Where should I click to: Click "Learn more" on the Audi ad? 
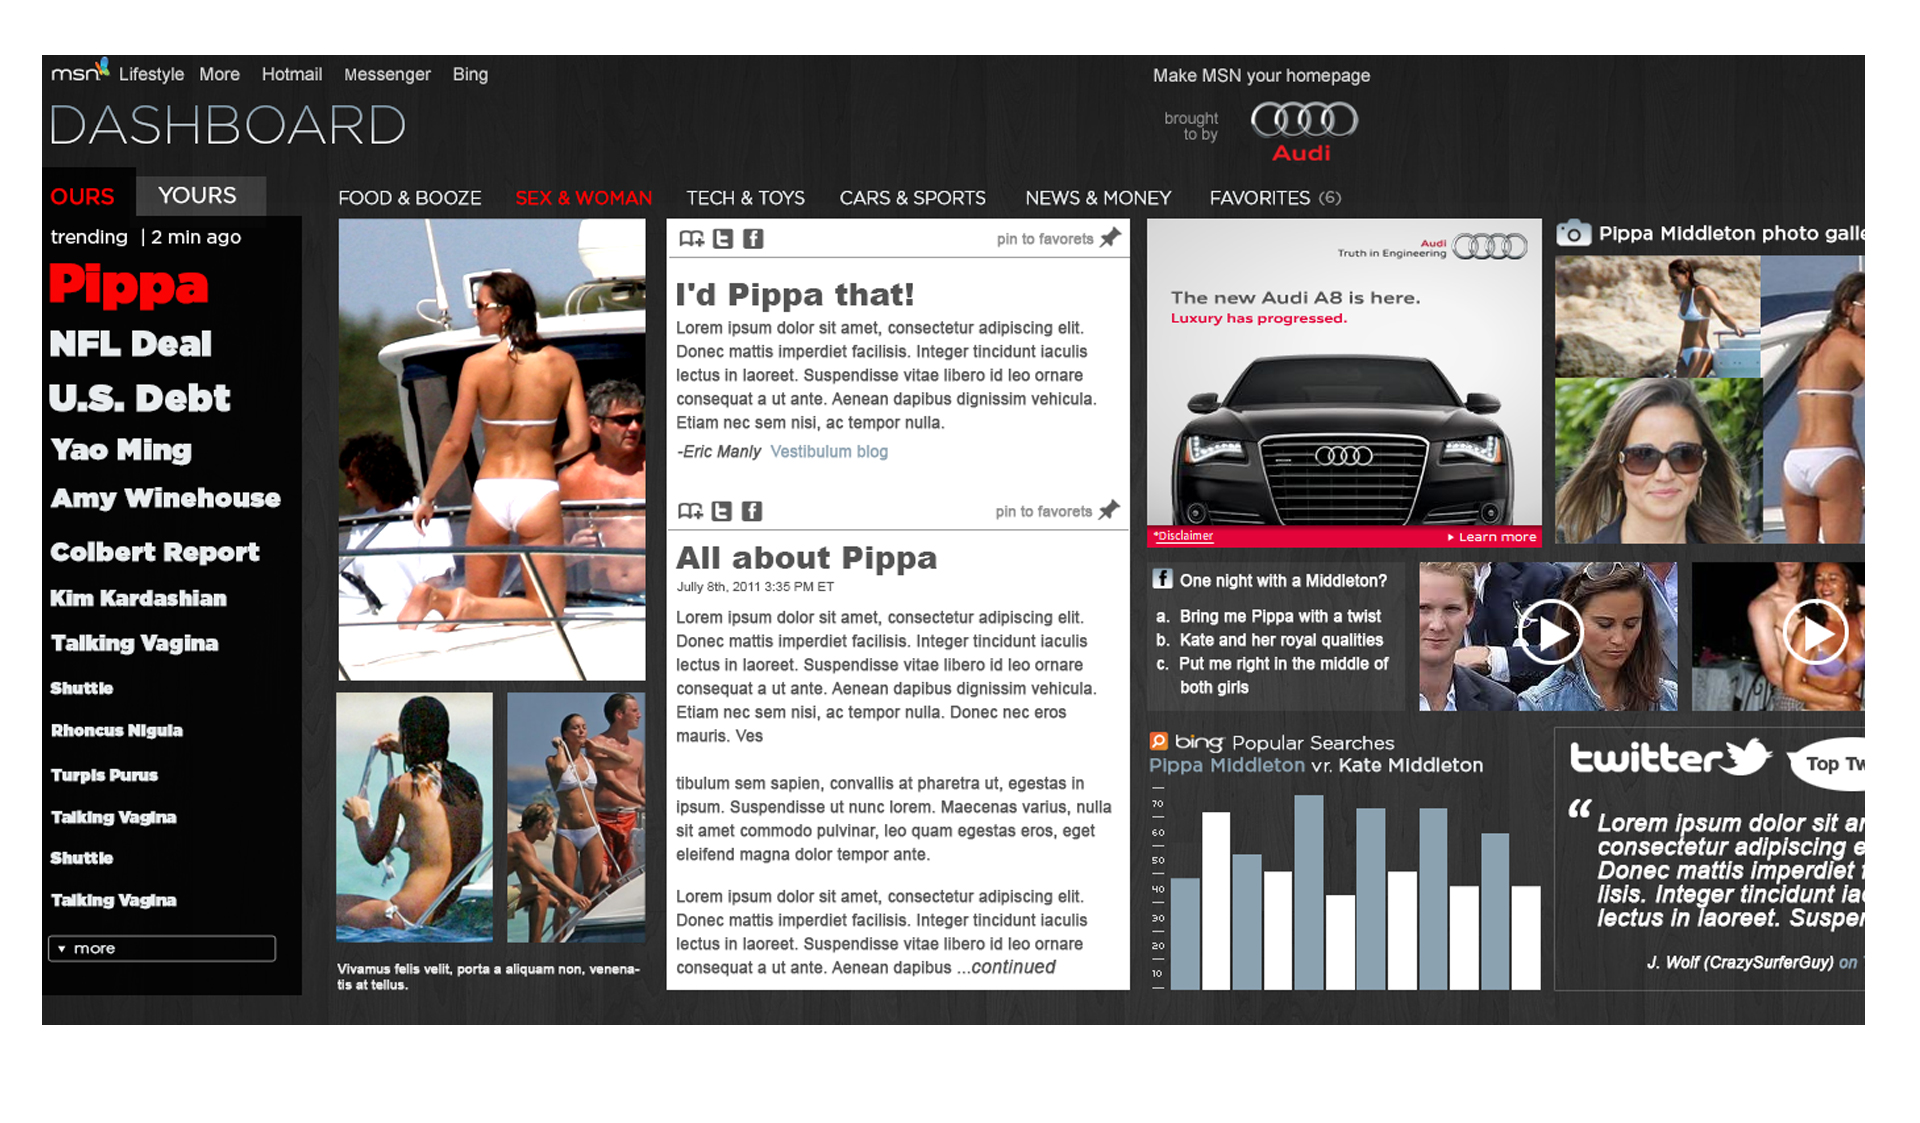[1492, 537]
